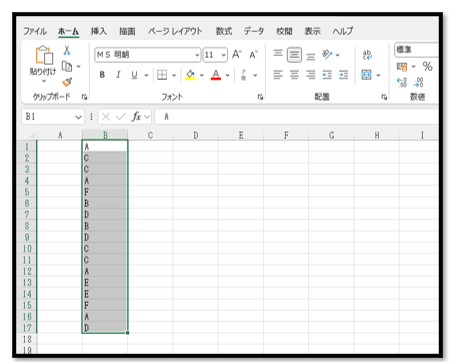Click the Format Painter brush icon
This screenshot has width=461, height=362.
67,82
